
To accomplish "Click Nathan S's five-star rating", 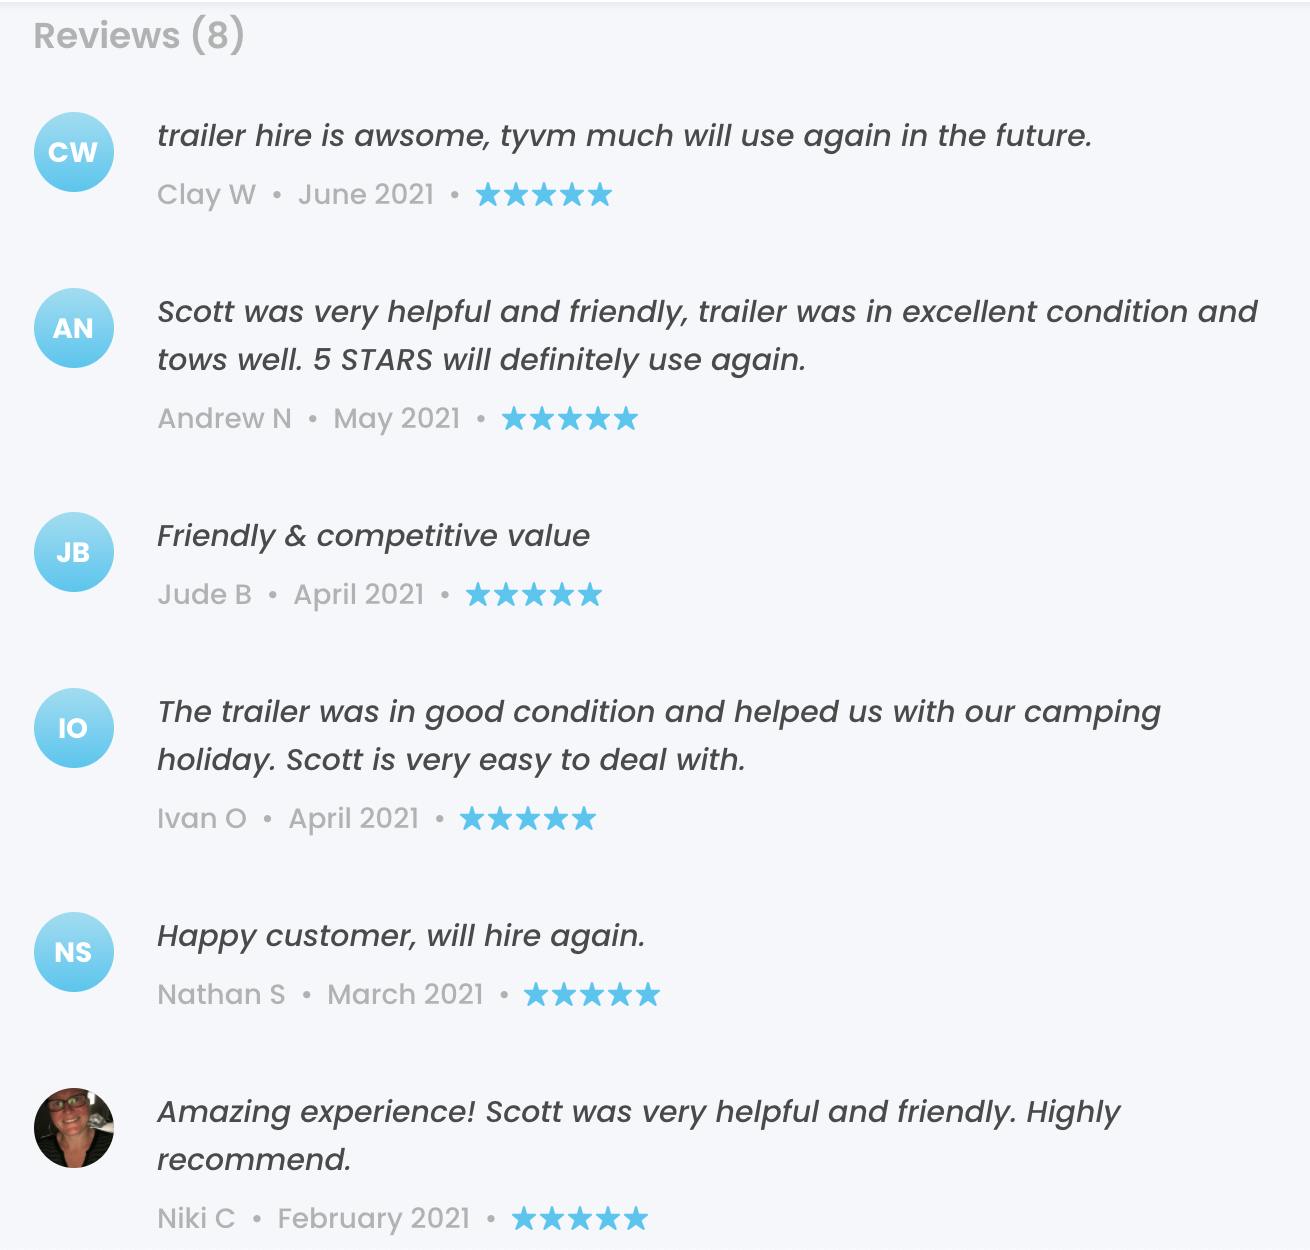I will click(592, 994).
